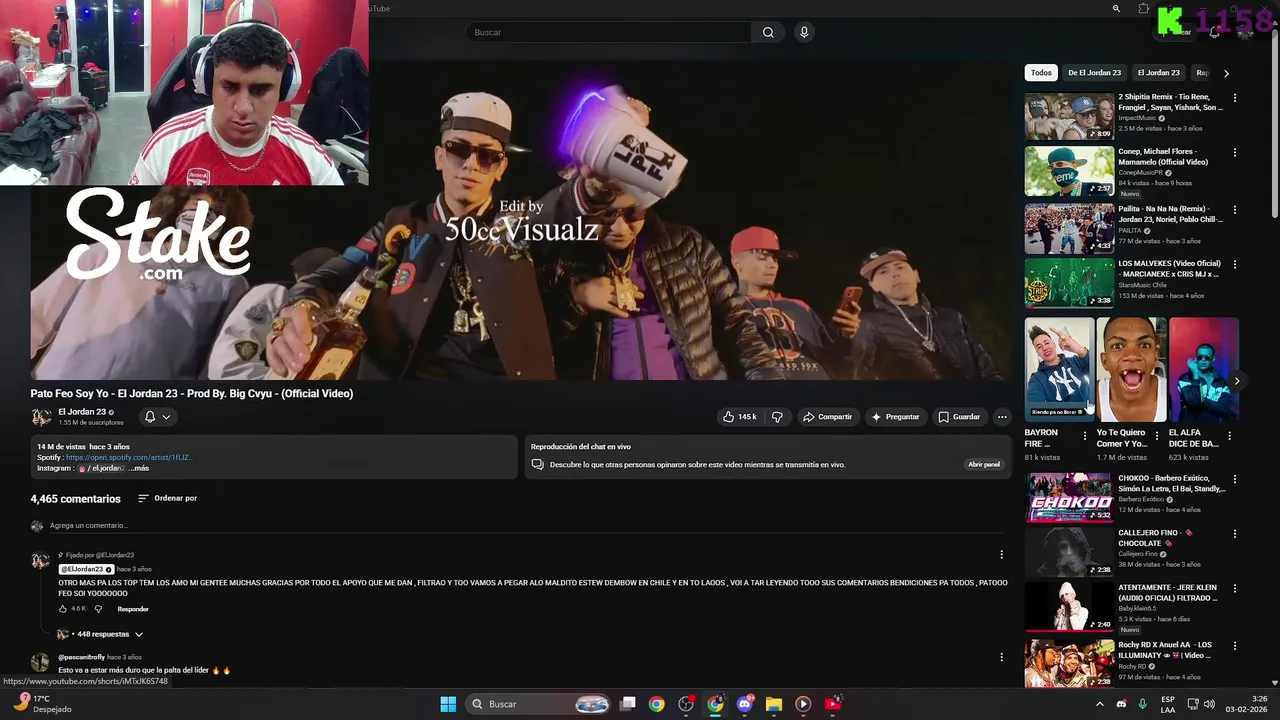Screen dimensions: 1280x720
Task: Open ATENTAMENTE Jere Klein title
Action: (1168, 593)
